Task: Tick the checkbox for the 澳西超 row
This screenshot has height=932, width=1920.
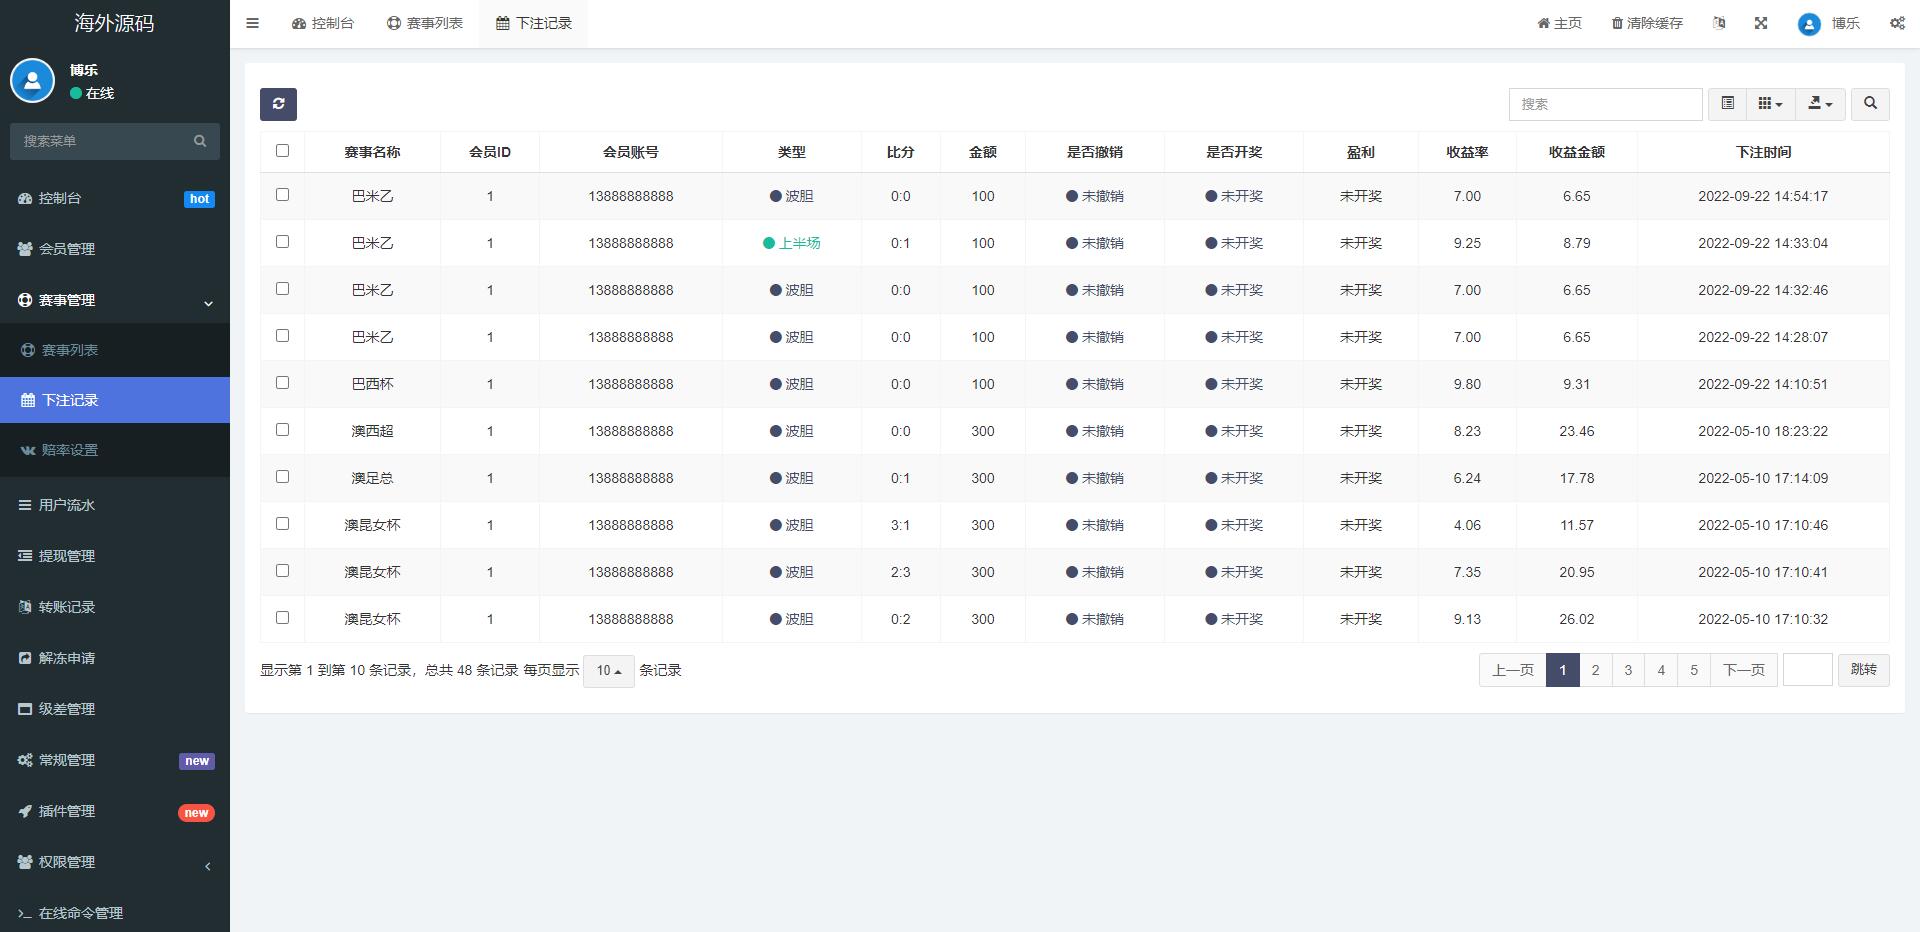Action: [282, 430]
